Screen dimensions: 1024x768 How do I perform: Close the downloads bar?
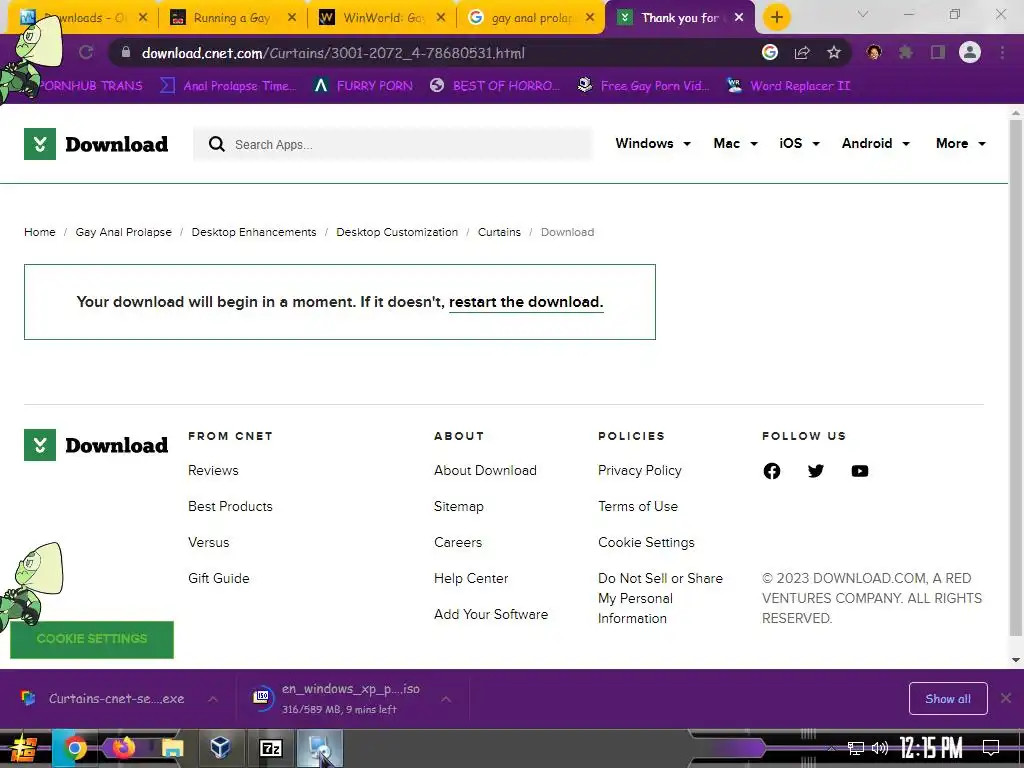[1006, 699]
